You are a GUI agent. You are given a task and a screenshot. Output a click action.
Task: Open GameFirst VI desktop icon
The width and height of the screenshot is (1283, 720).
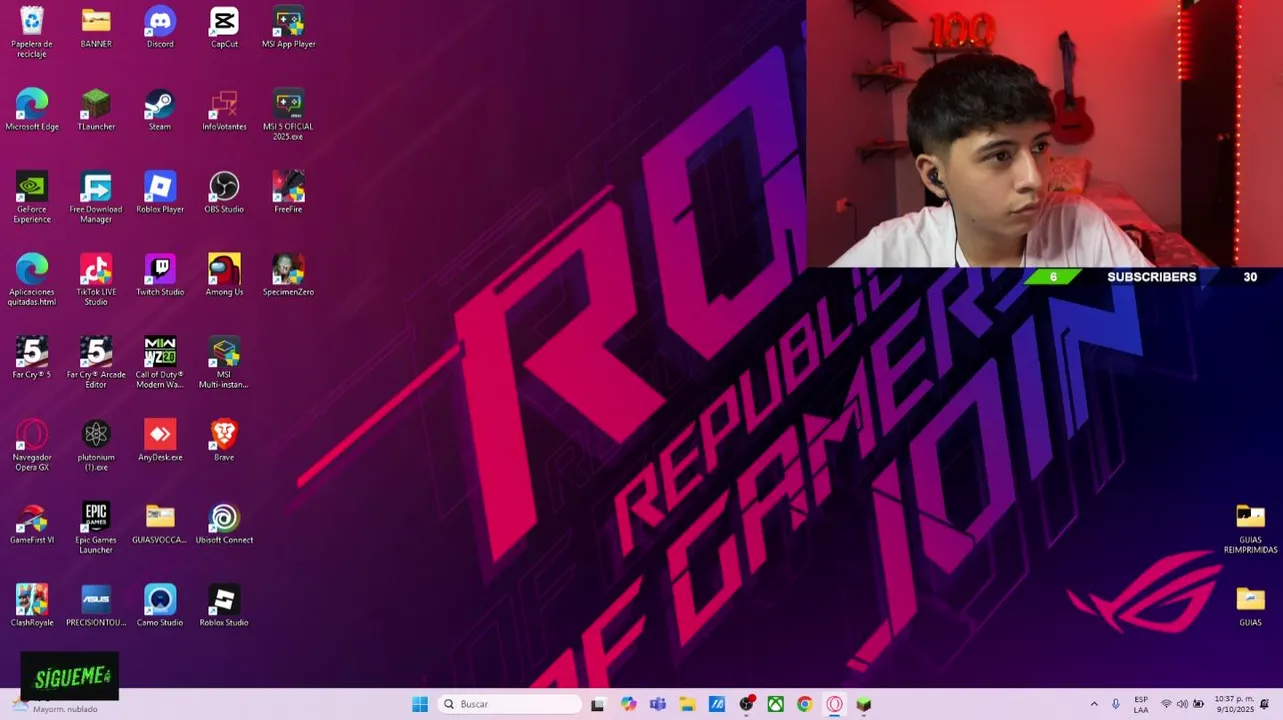32,523
